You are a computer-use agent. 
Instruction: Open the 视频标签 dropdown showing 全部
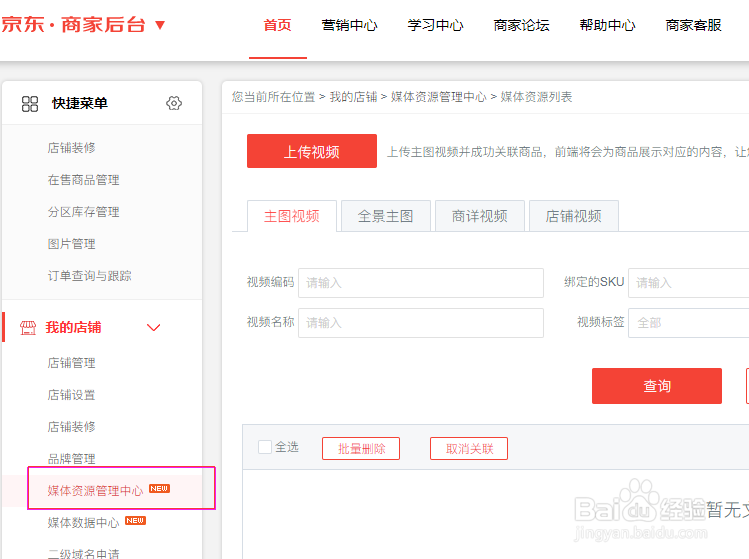(x=688, y=323)
